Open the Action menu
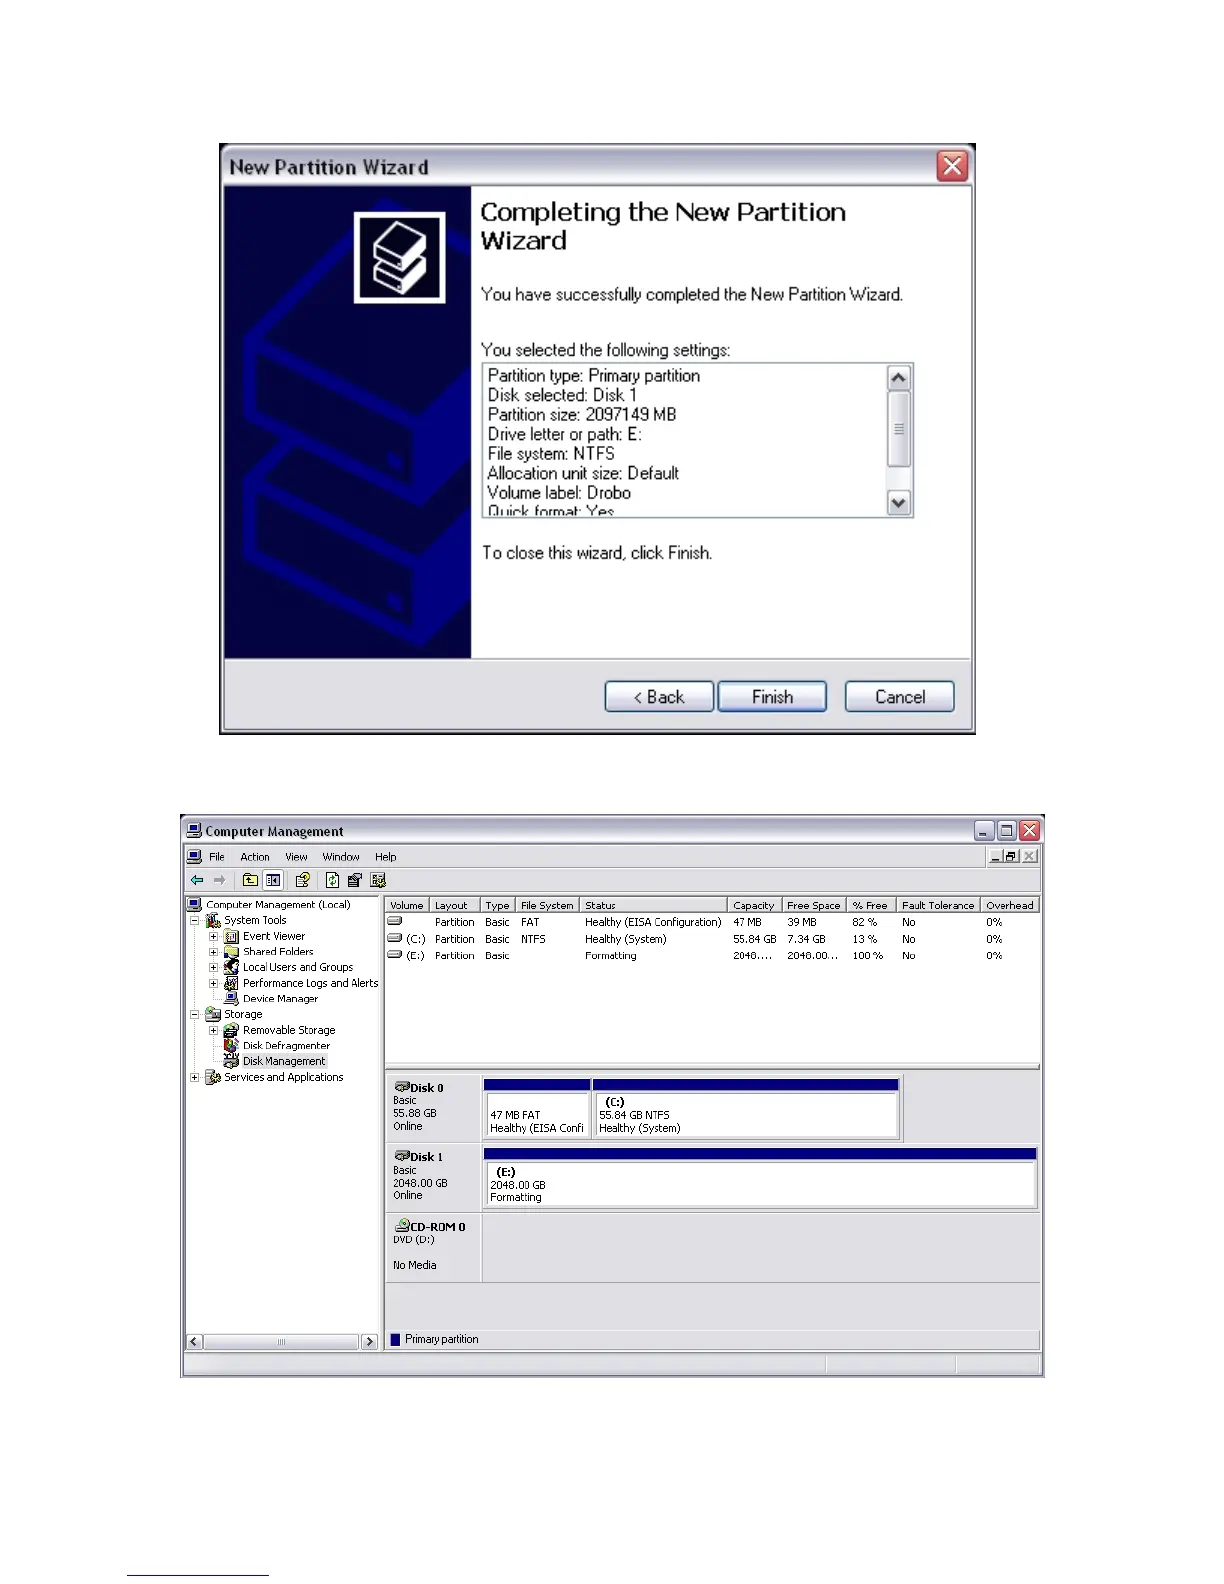Screen dimensions: 1224x1584 (255, 857)
